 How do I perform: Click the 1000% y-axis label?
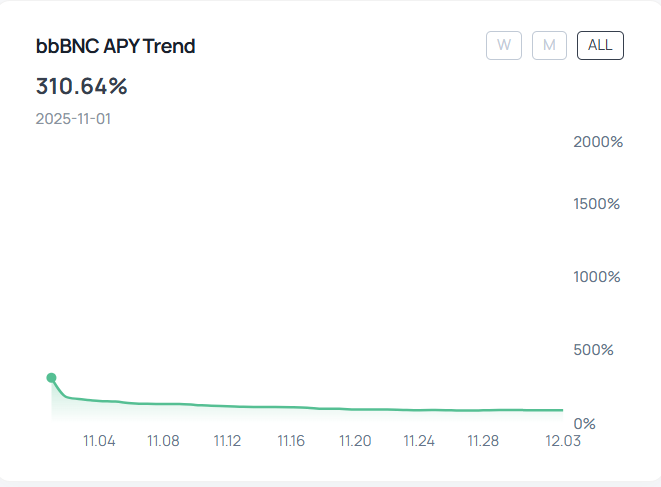(597, 277)
